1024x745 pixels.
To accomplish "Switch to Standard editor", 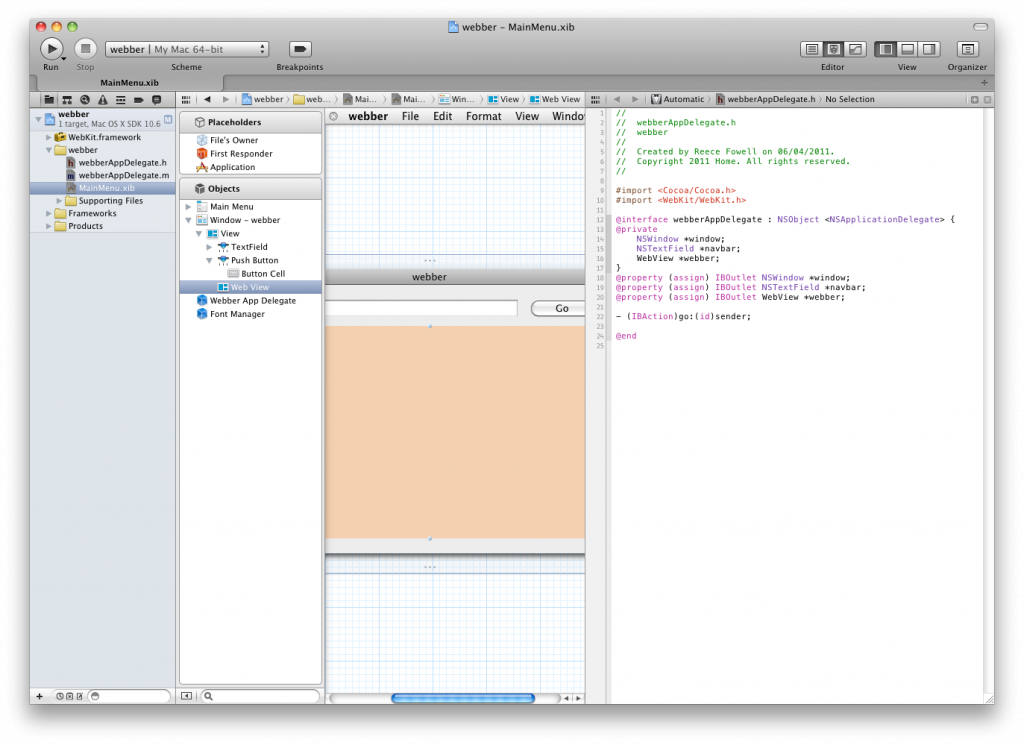I will (812, 49).
